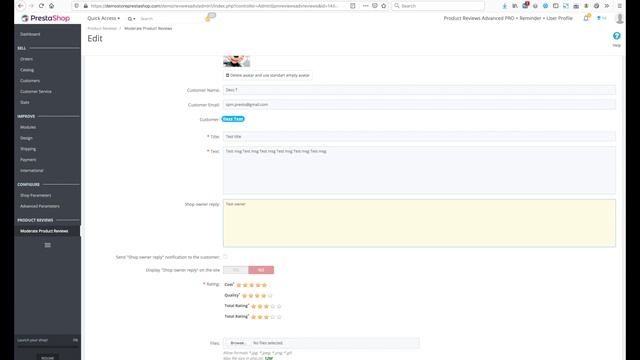Click the browser Search box
Viewport: 640px width, 360px height.
tap(438, 6)
